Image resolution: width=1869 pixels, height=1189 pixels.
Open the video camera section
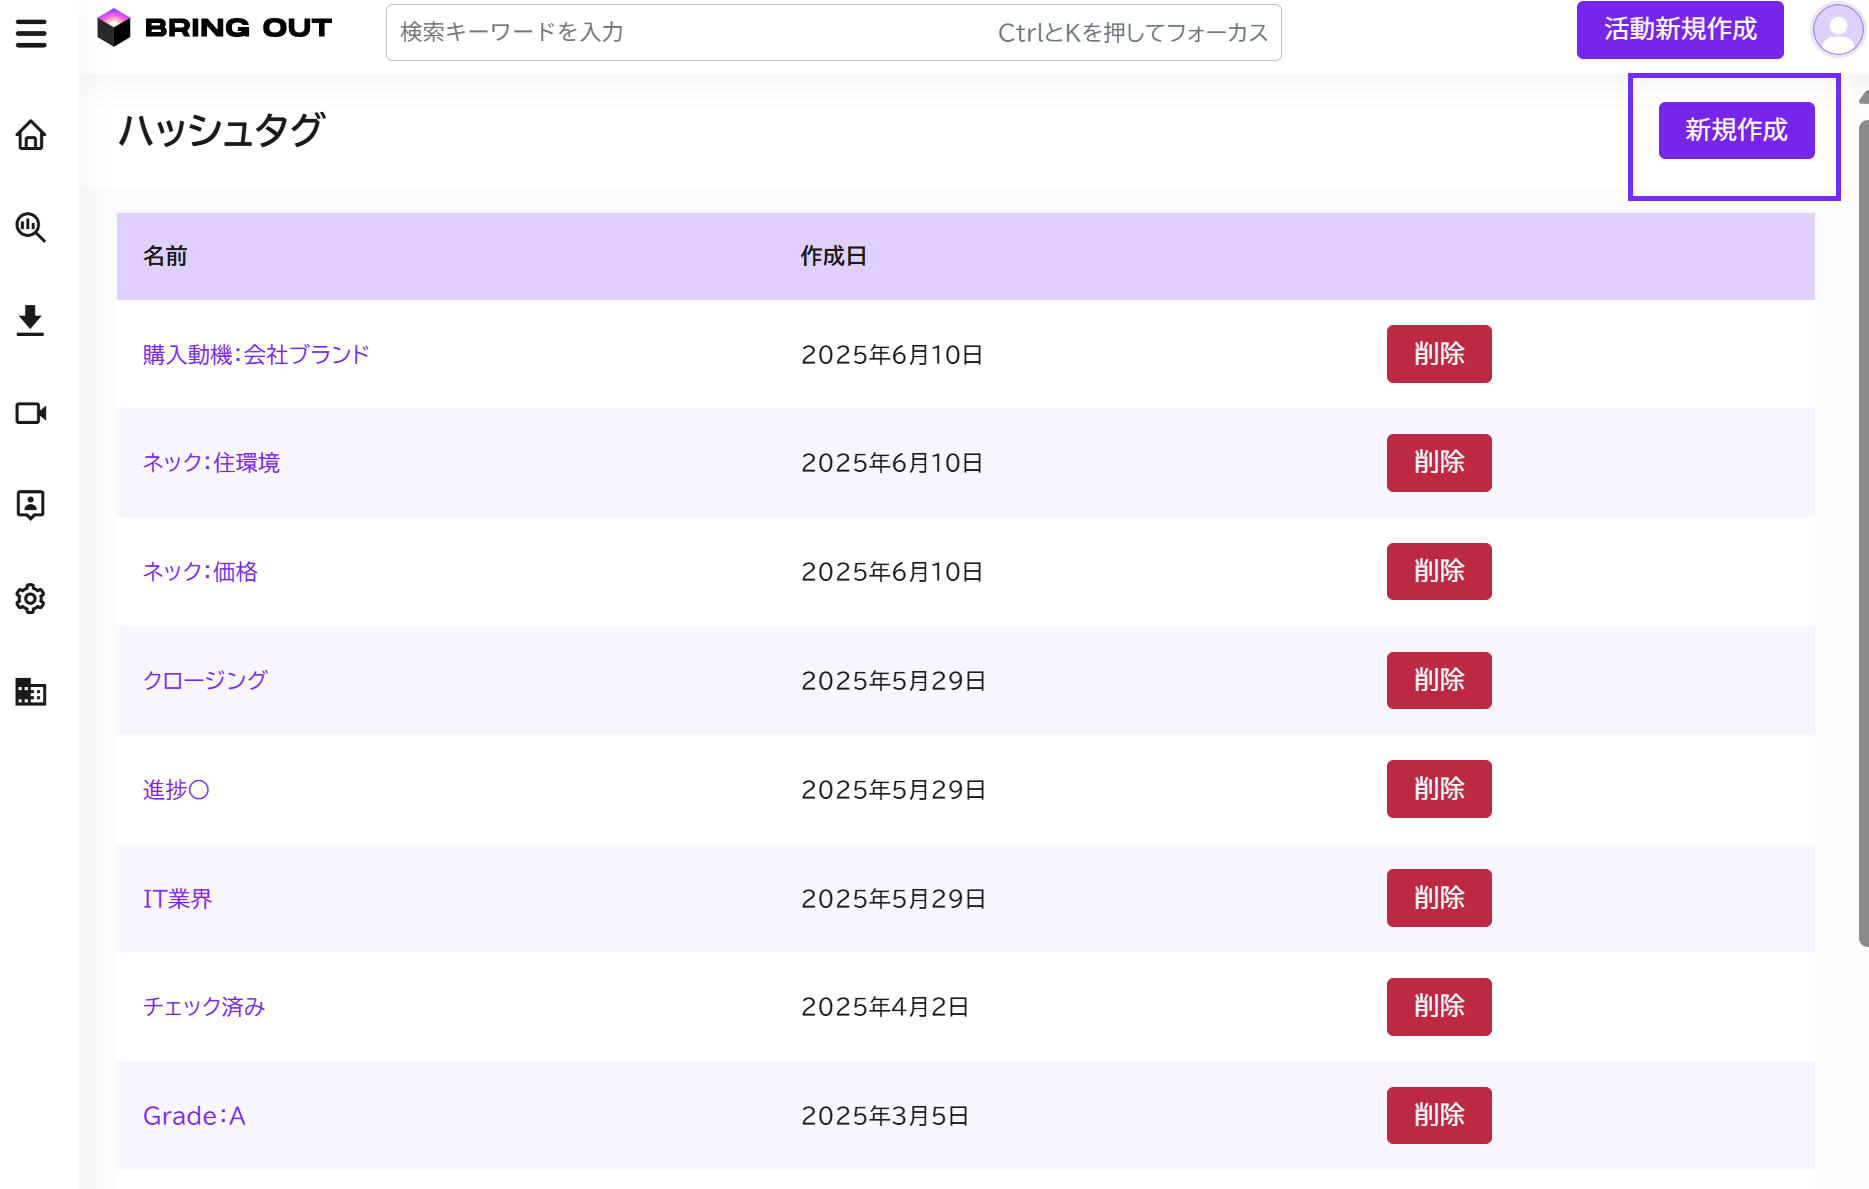coord(31,413)
